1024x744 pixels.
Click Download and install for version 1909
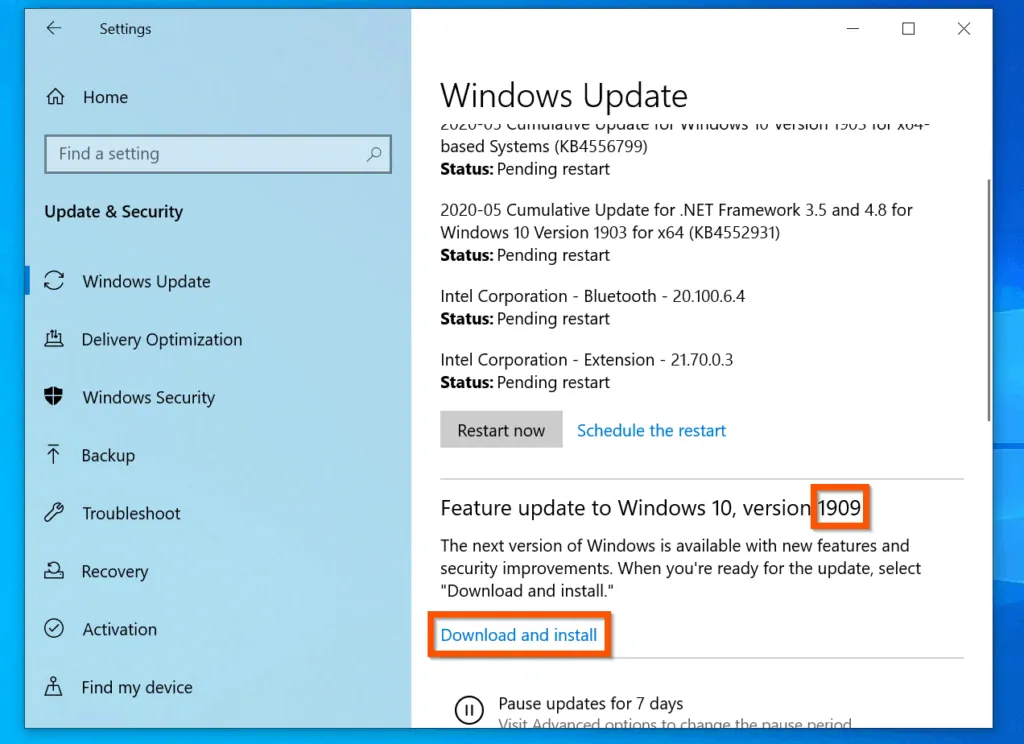click(x=519, y=634)
